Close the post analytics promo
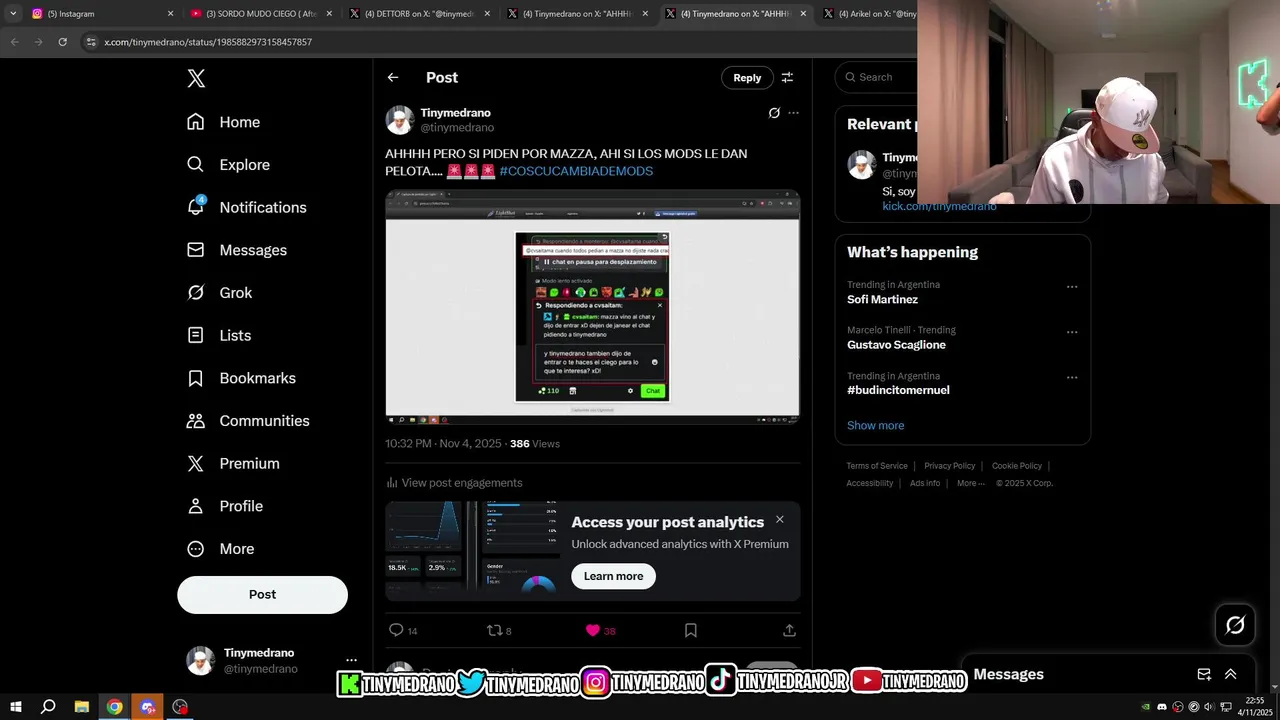This screenshot has width=1280, height=720. 780,519
